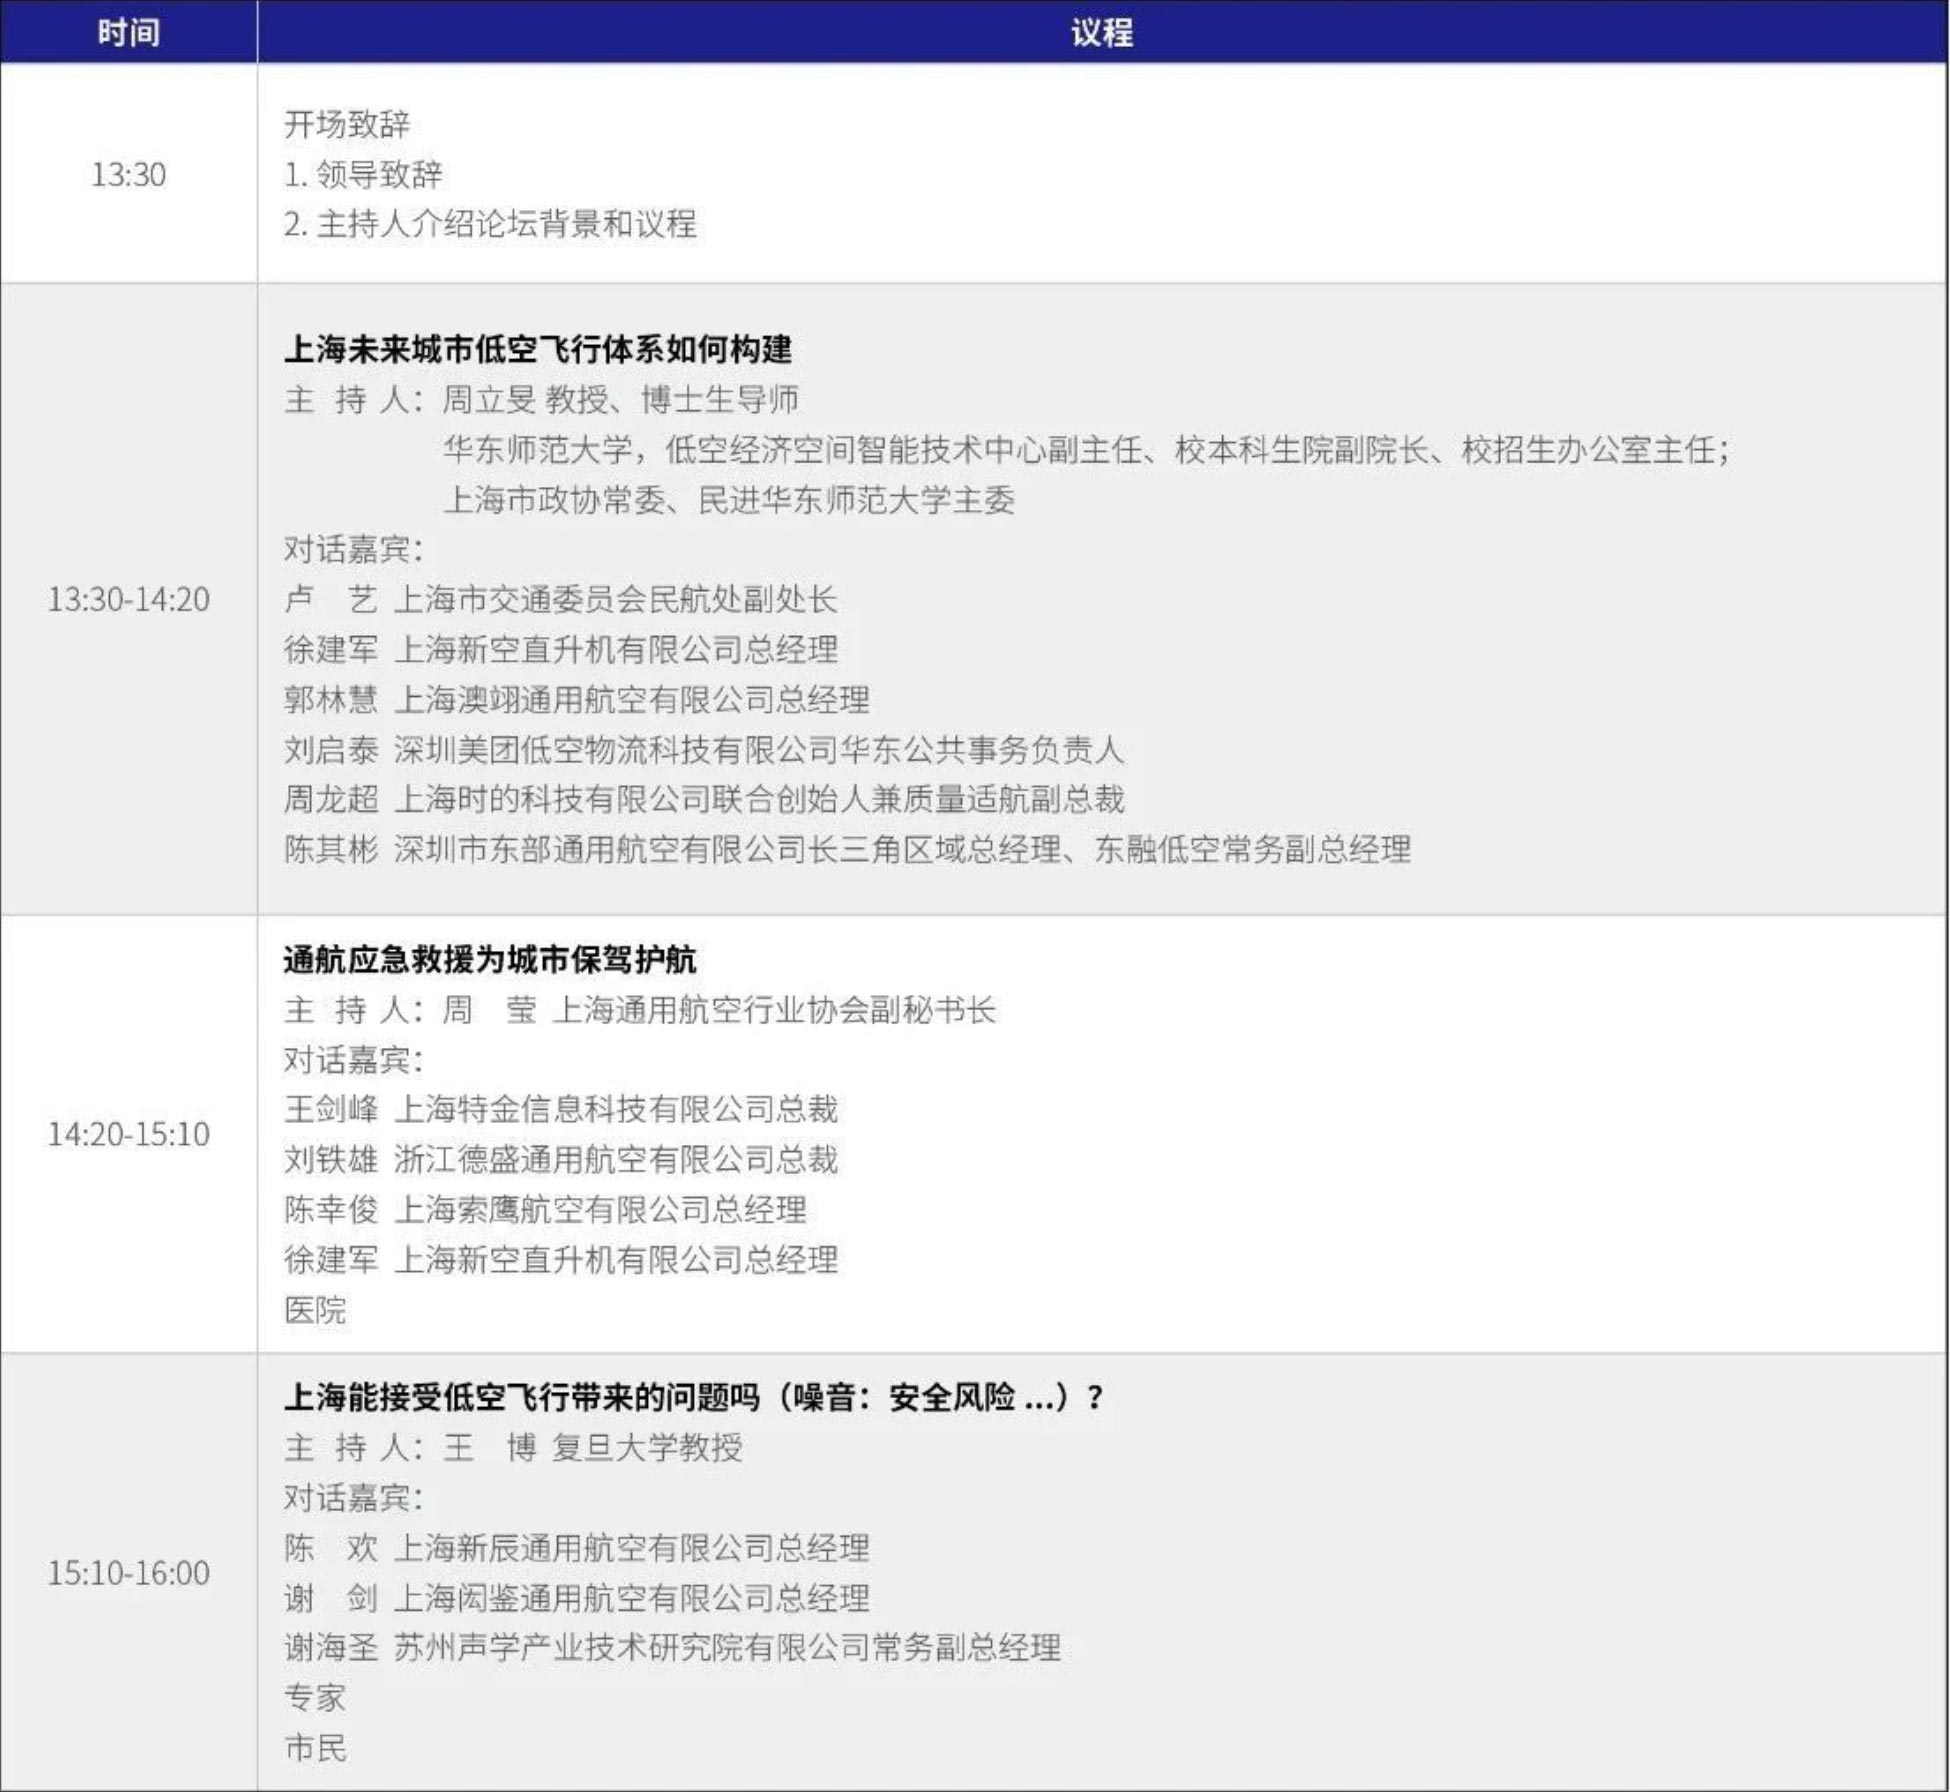Click the 15:10-16:00 time slot
1950x1792 pixels.
coord(128,1573)
